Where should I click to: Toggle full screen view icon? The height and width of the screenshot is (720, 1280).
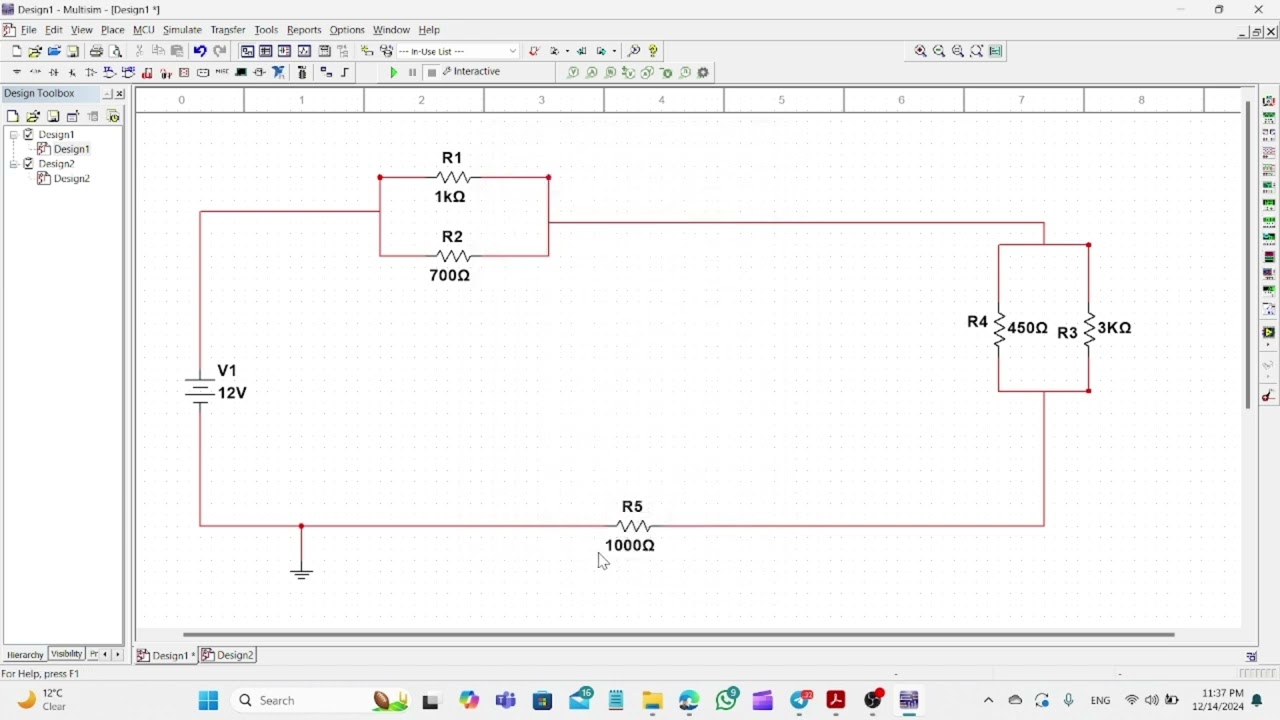click(997, 51)
